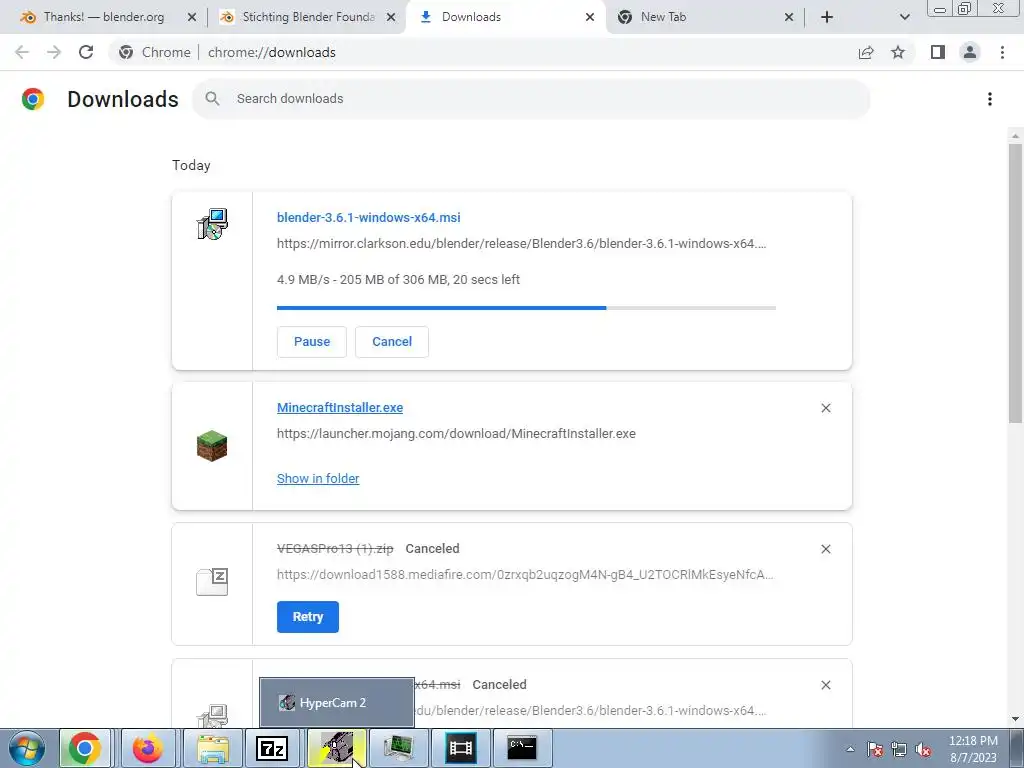Open the MinecraftInstaller.exe file link

click(340, 408)
